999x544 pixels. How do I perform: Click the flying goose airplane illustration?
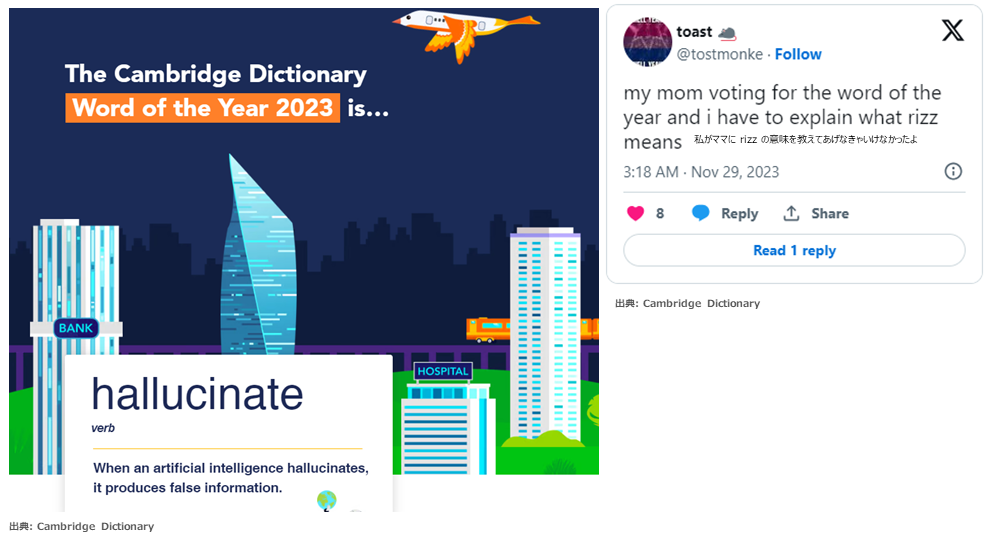tap(466, 32)
